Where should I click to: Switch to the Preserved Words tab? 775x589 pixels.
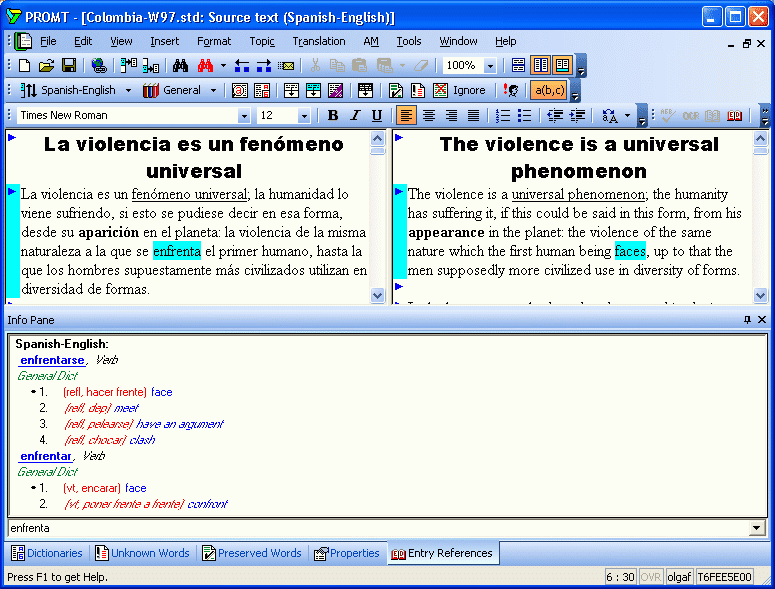252,553
